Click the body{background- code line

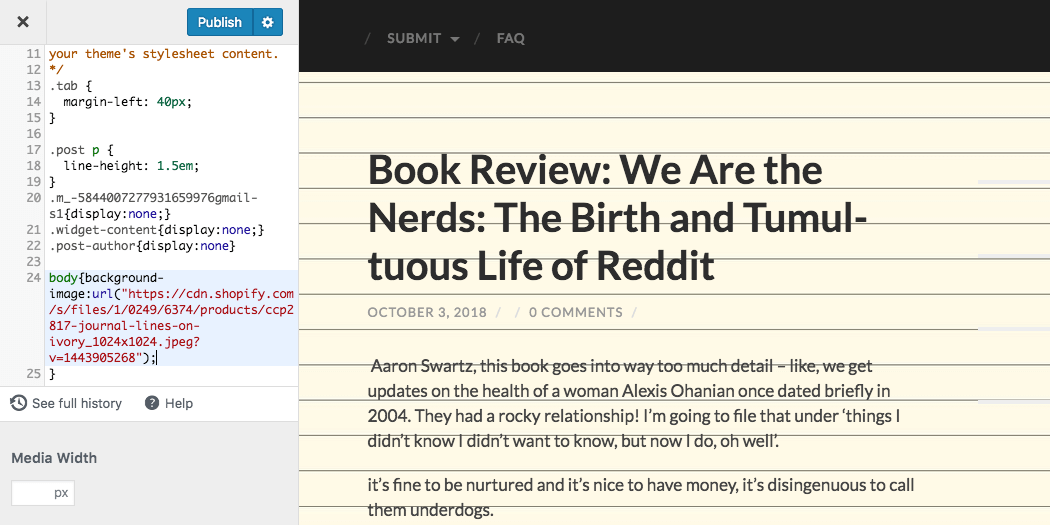(x=106, y=277)
